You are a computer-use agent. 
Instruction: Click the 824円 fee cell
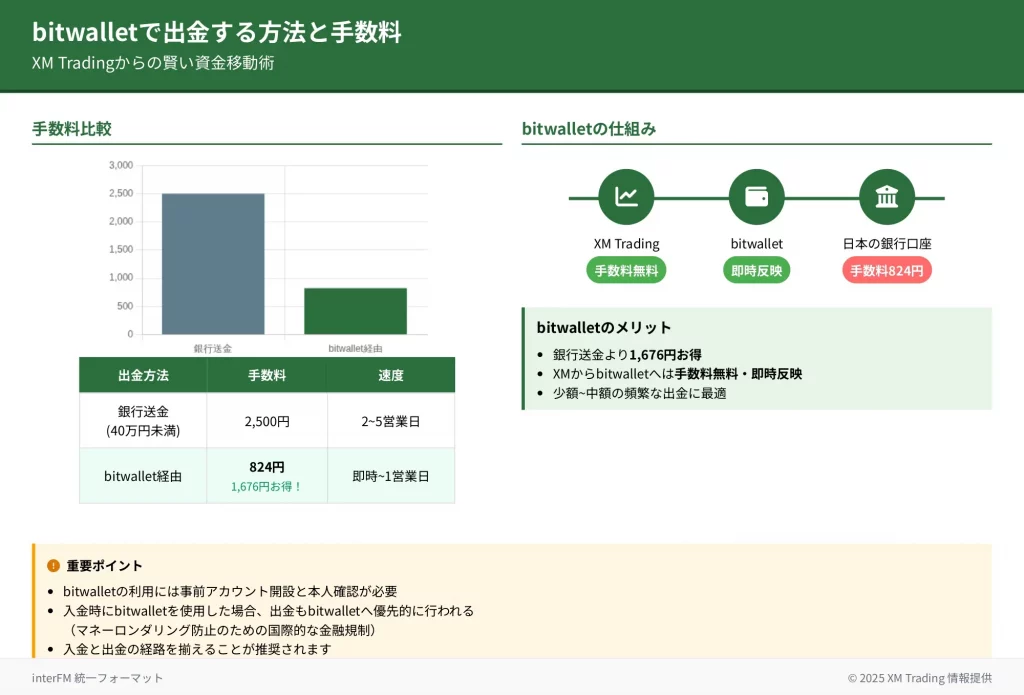[267, 467]
